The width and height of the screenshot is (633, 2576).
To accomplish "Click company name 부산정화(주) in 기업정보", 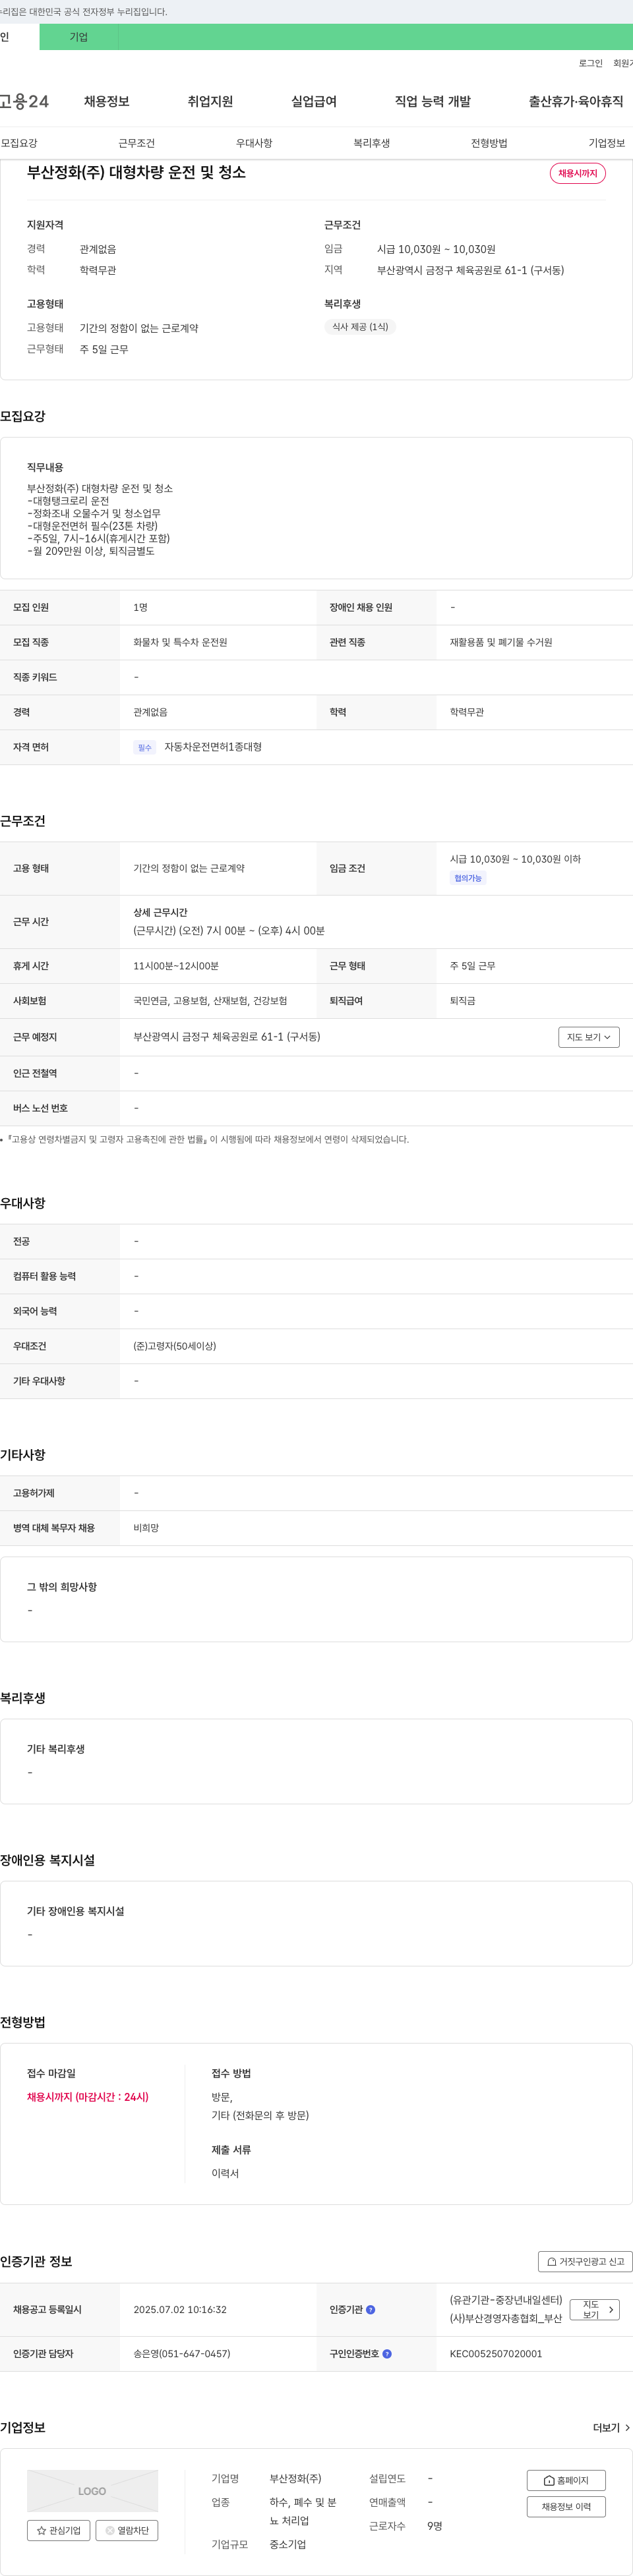I will tap(295, 2478).
